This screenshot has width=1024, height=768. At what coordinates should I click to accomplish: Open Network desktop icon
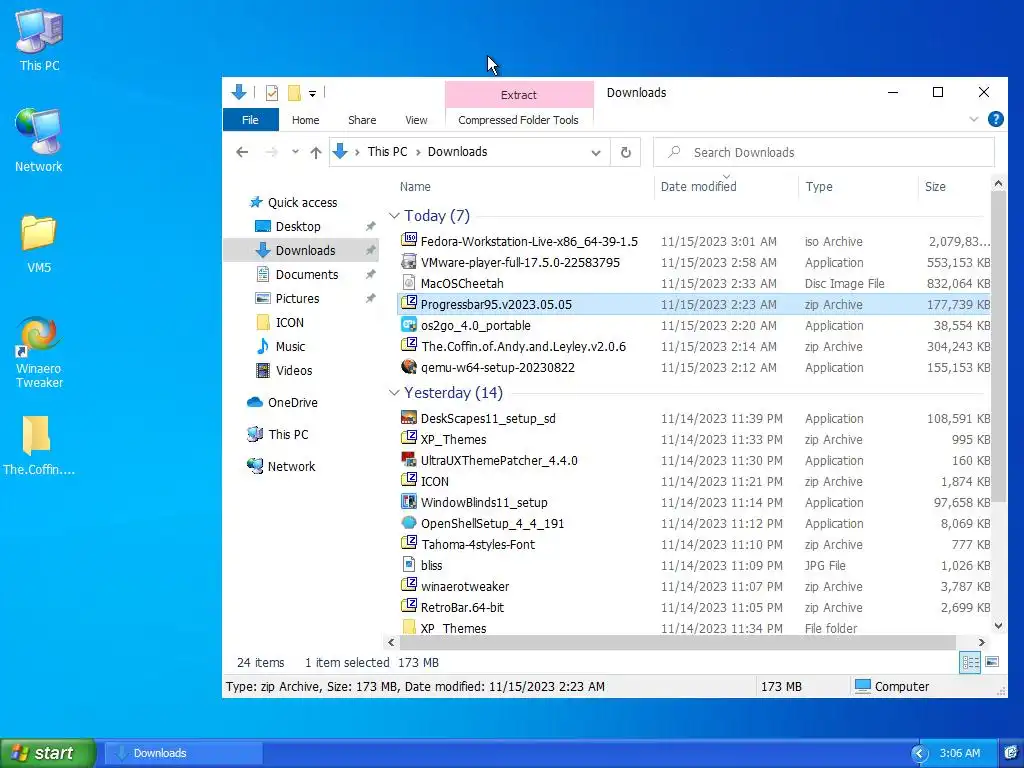[39, 140]
